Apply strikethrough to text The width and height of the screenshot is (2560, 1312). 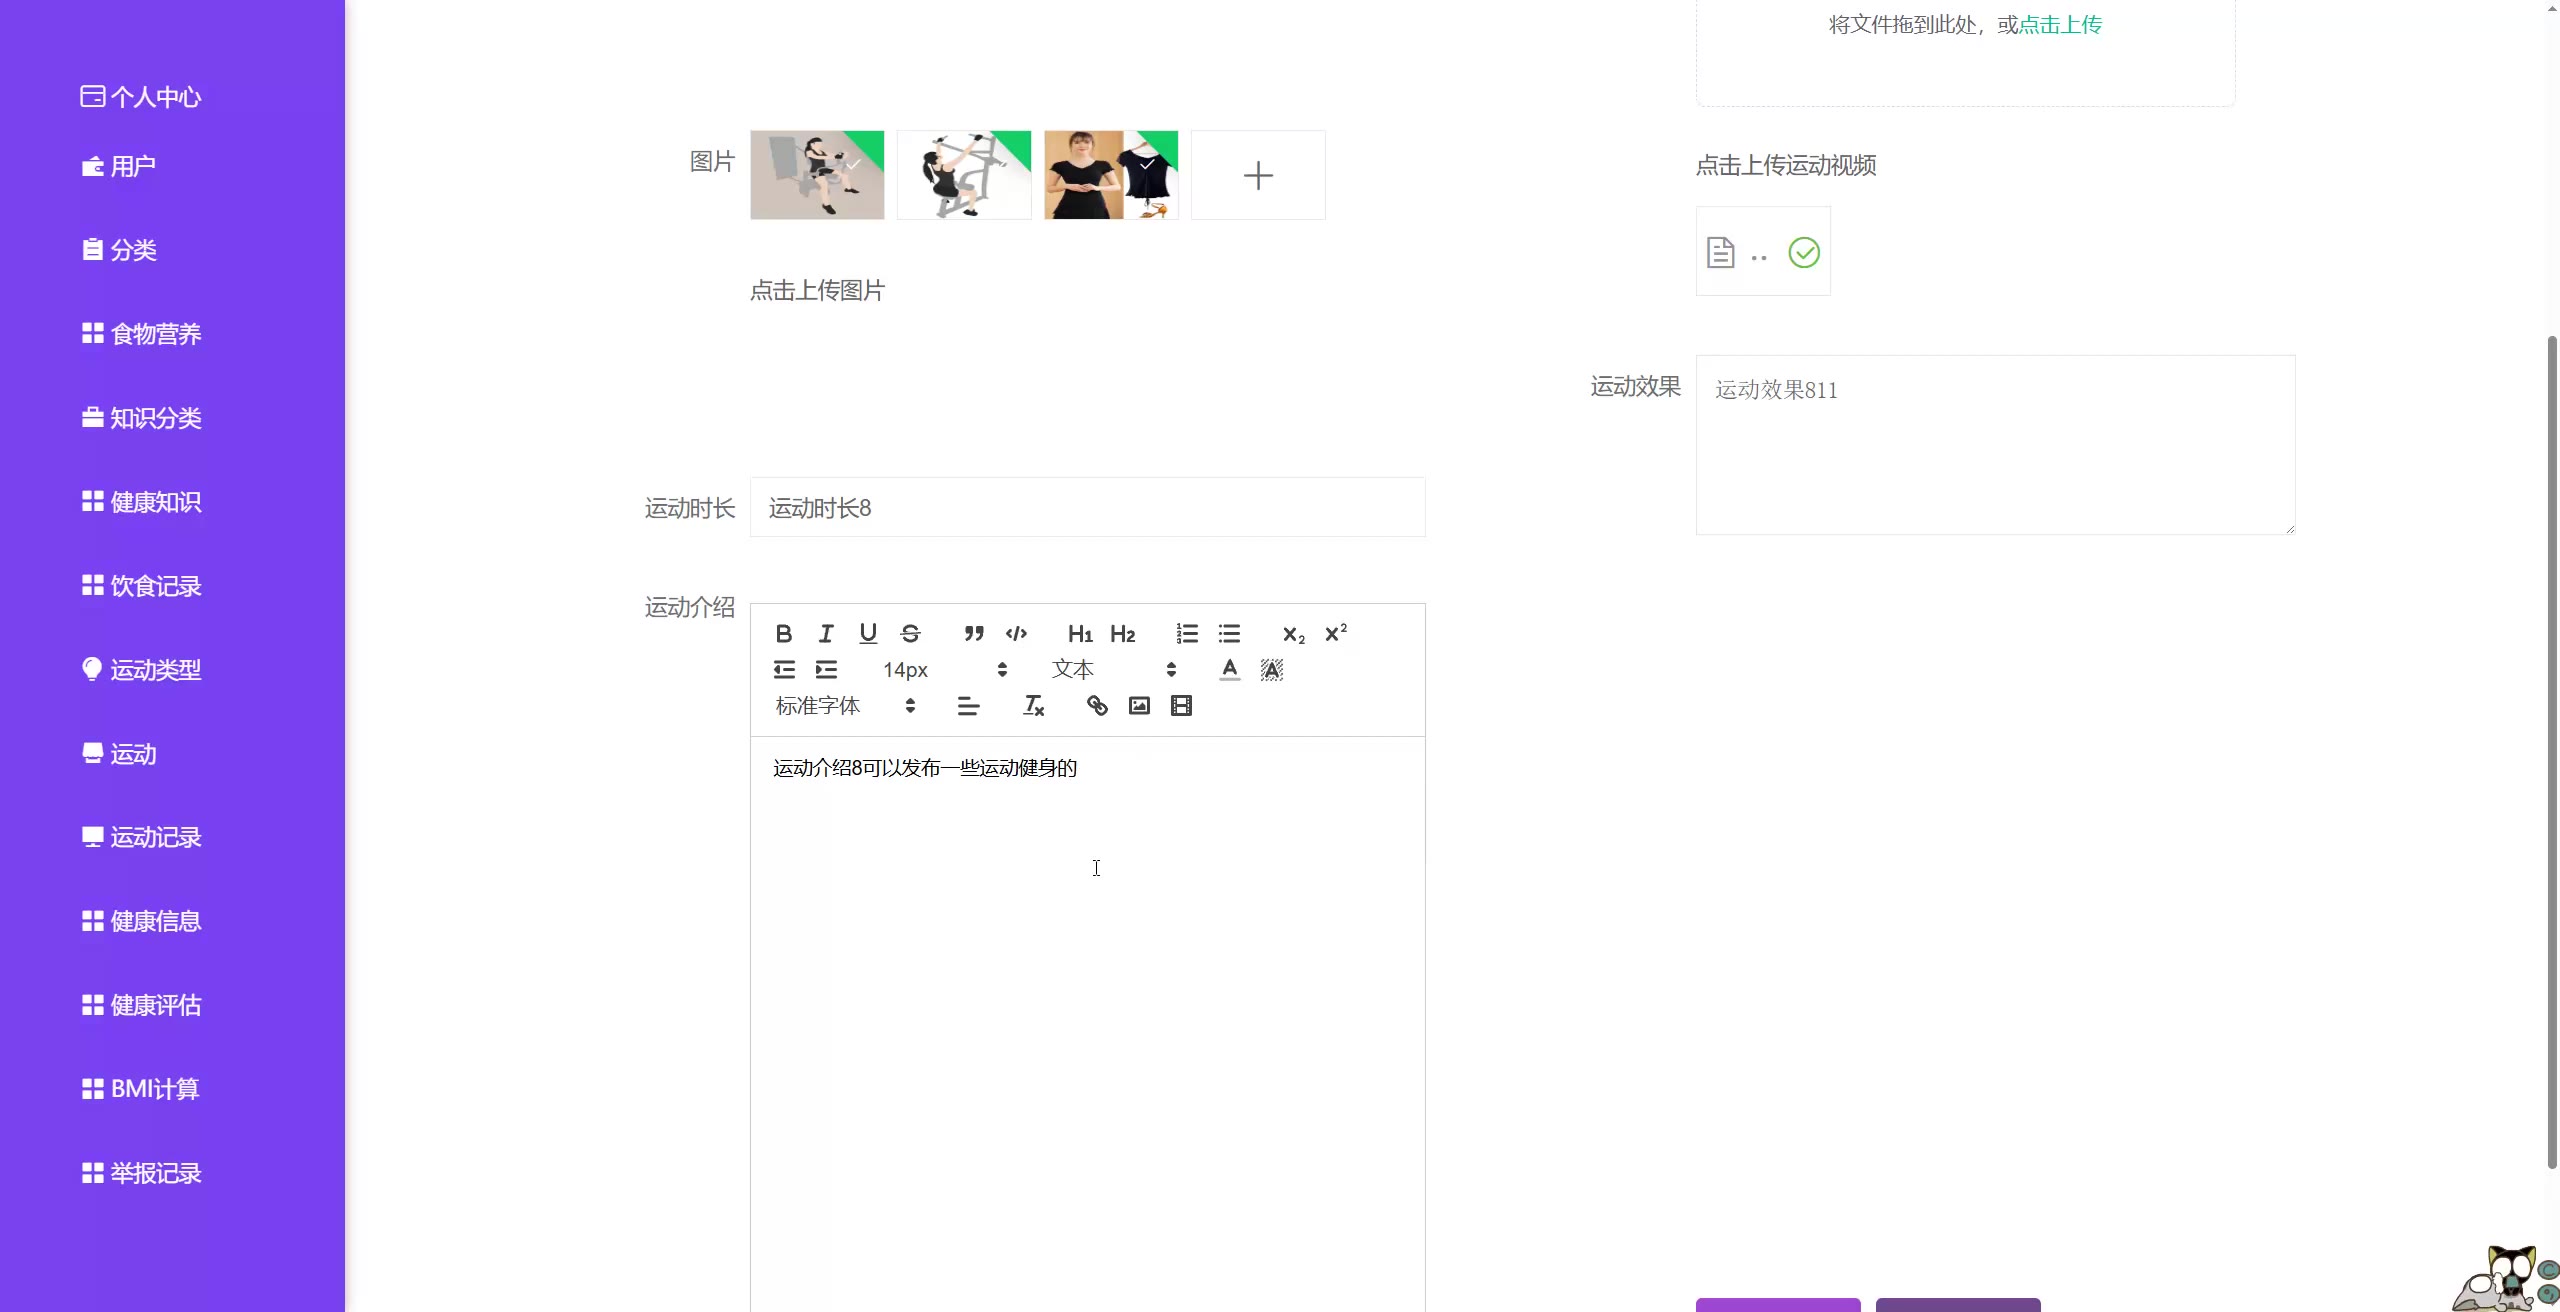pos(910,634)
